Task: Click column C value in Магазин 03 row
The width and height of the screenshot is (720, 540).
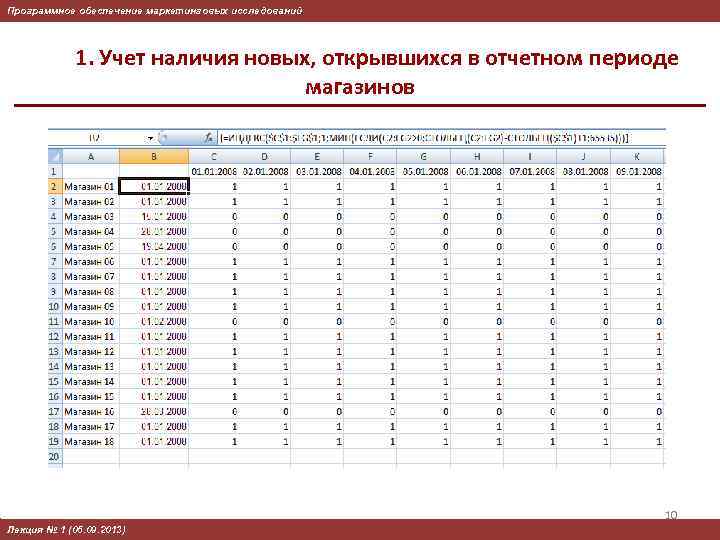Action: click(214, 217)
